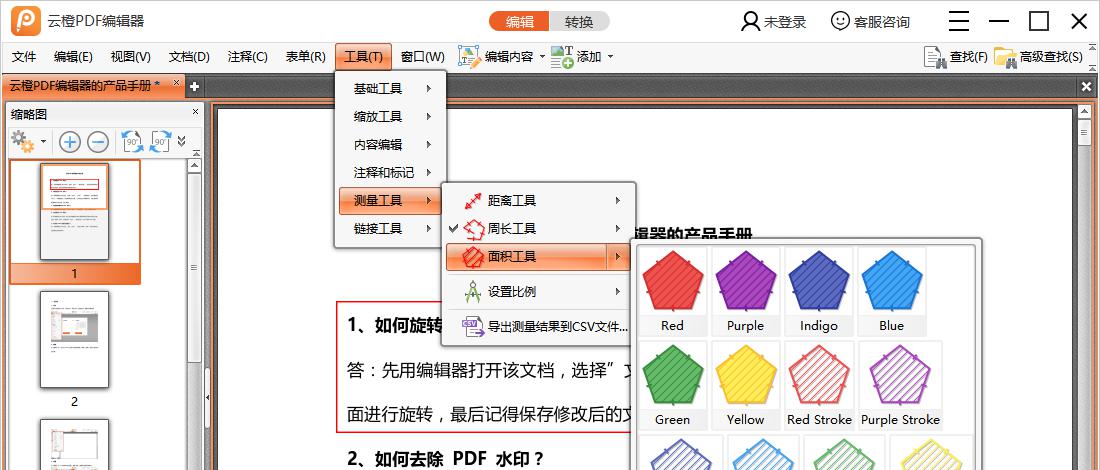1100x470 pixels.
Task: Expand the 编辑内容 dropdown arrow
Action: coord(542,57)
